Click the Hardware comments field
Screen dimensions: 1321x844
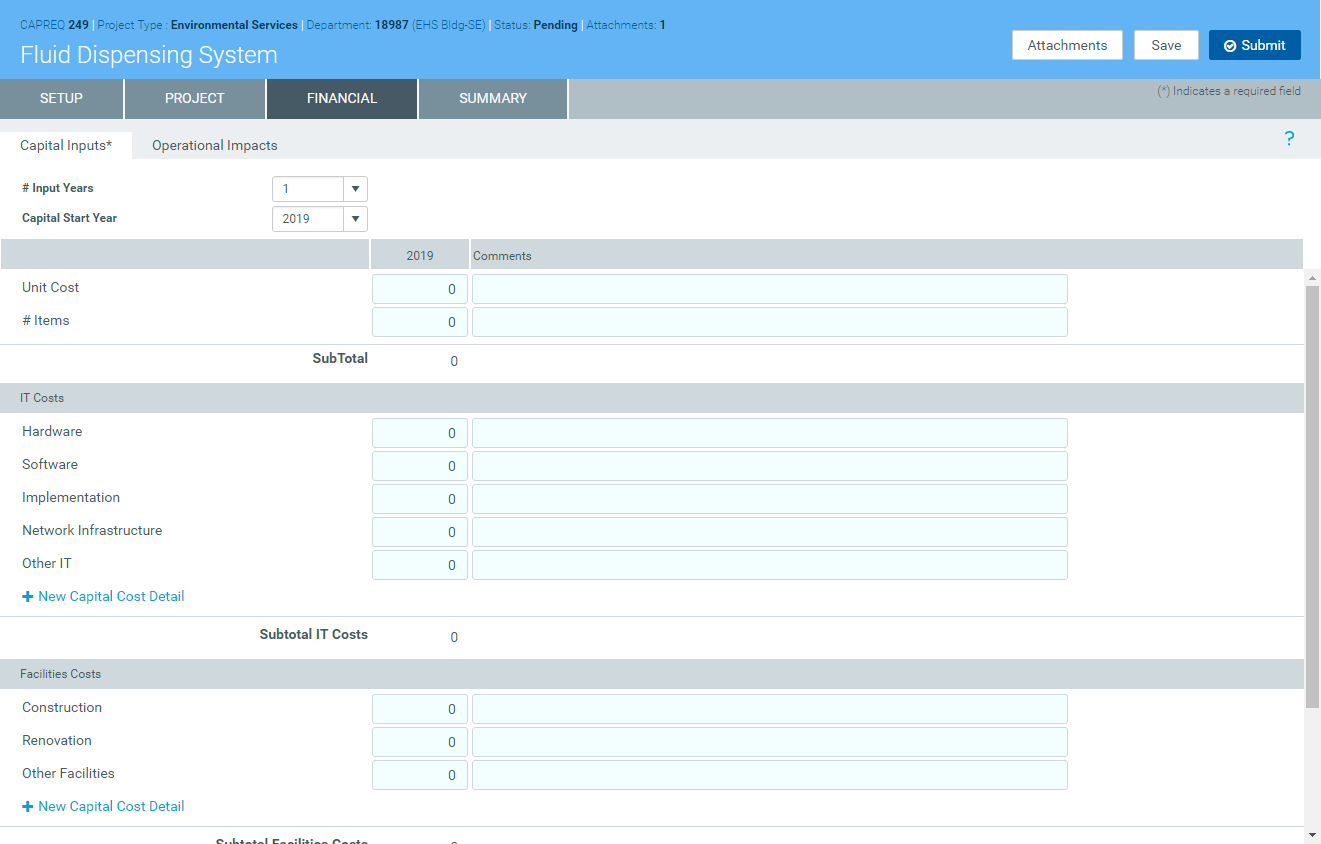(769, 433)
